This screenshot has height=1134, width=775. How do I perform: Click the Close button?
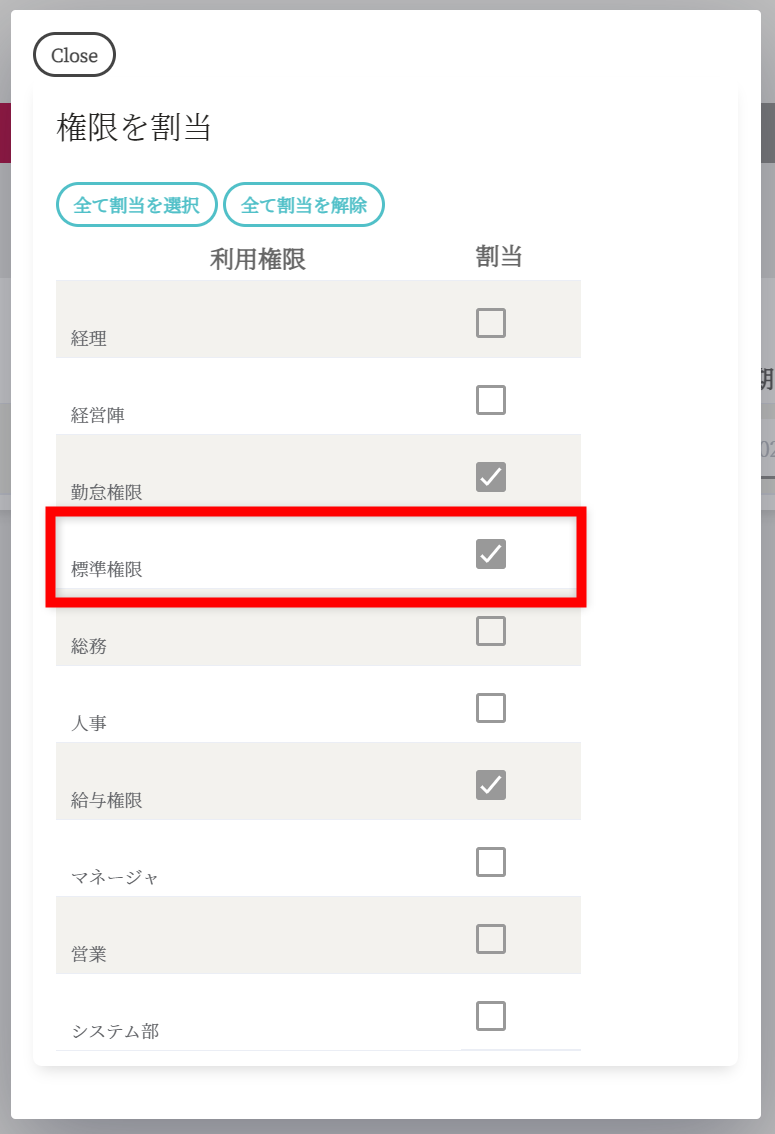tap(74, 55)
